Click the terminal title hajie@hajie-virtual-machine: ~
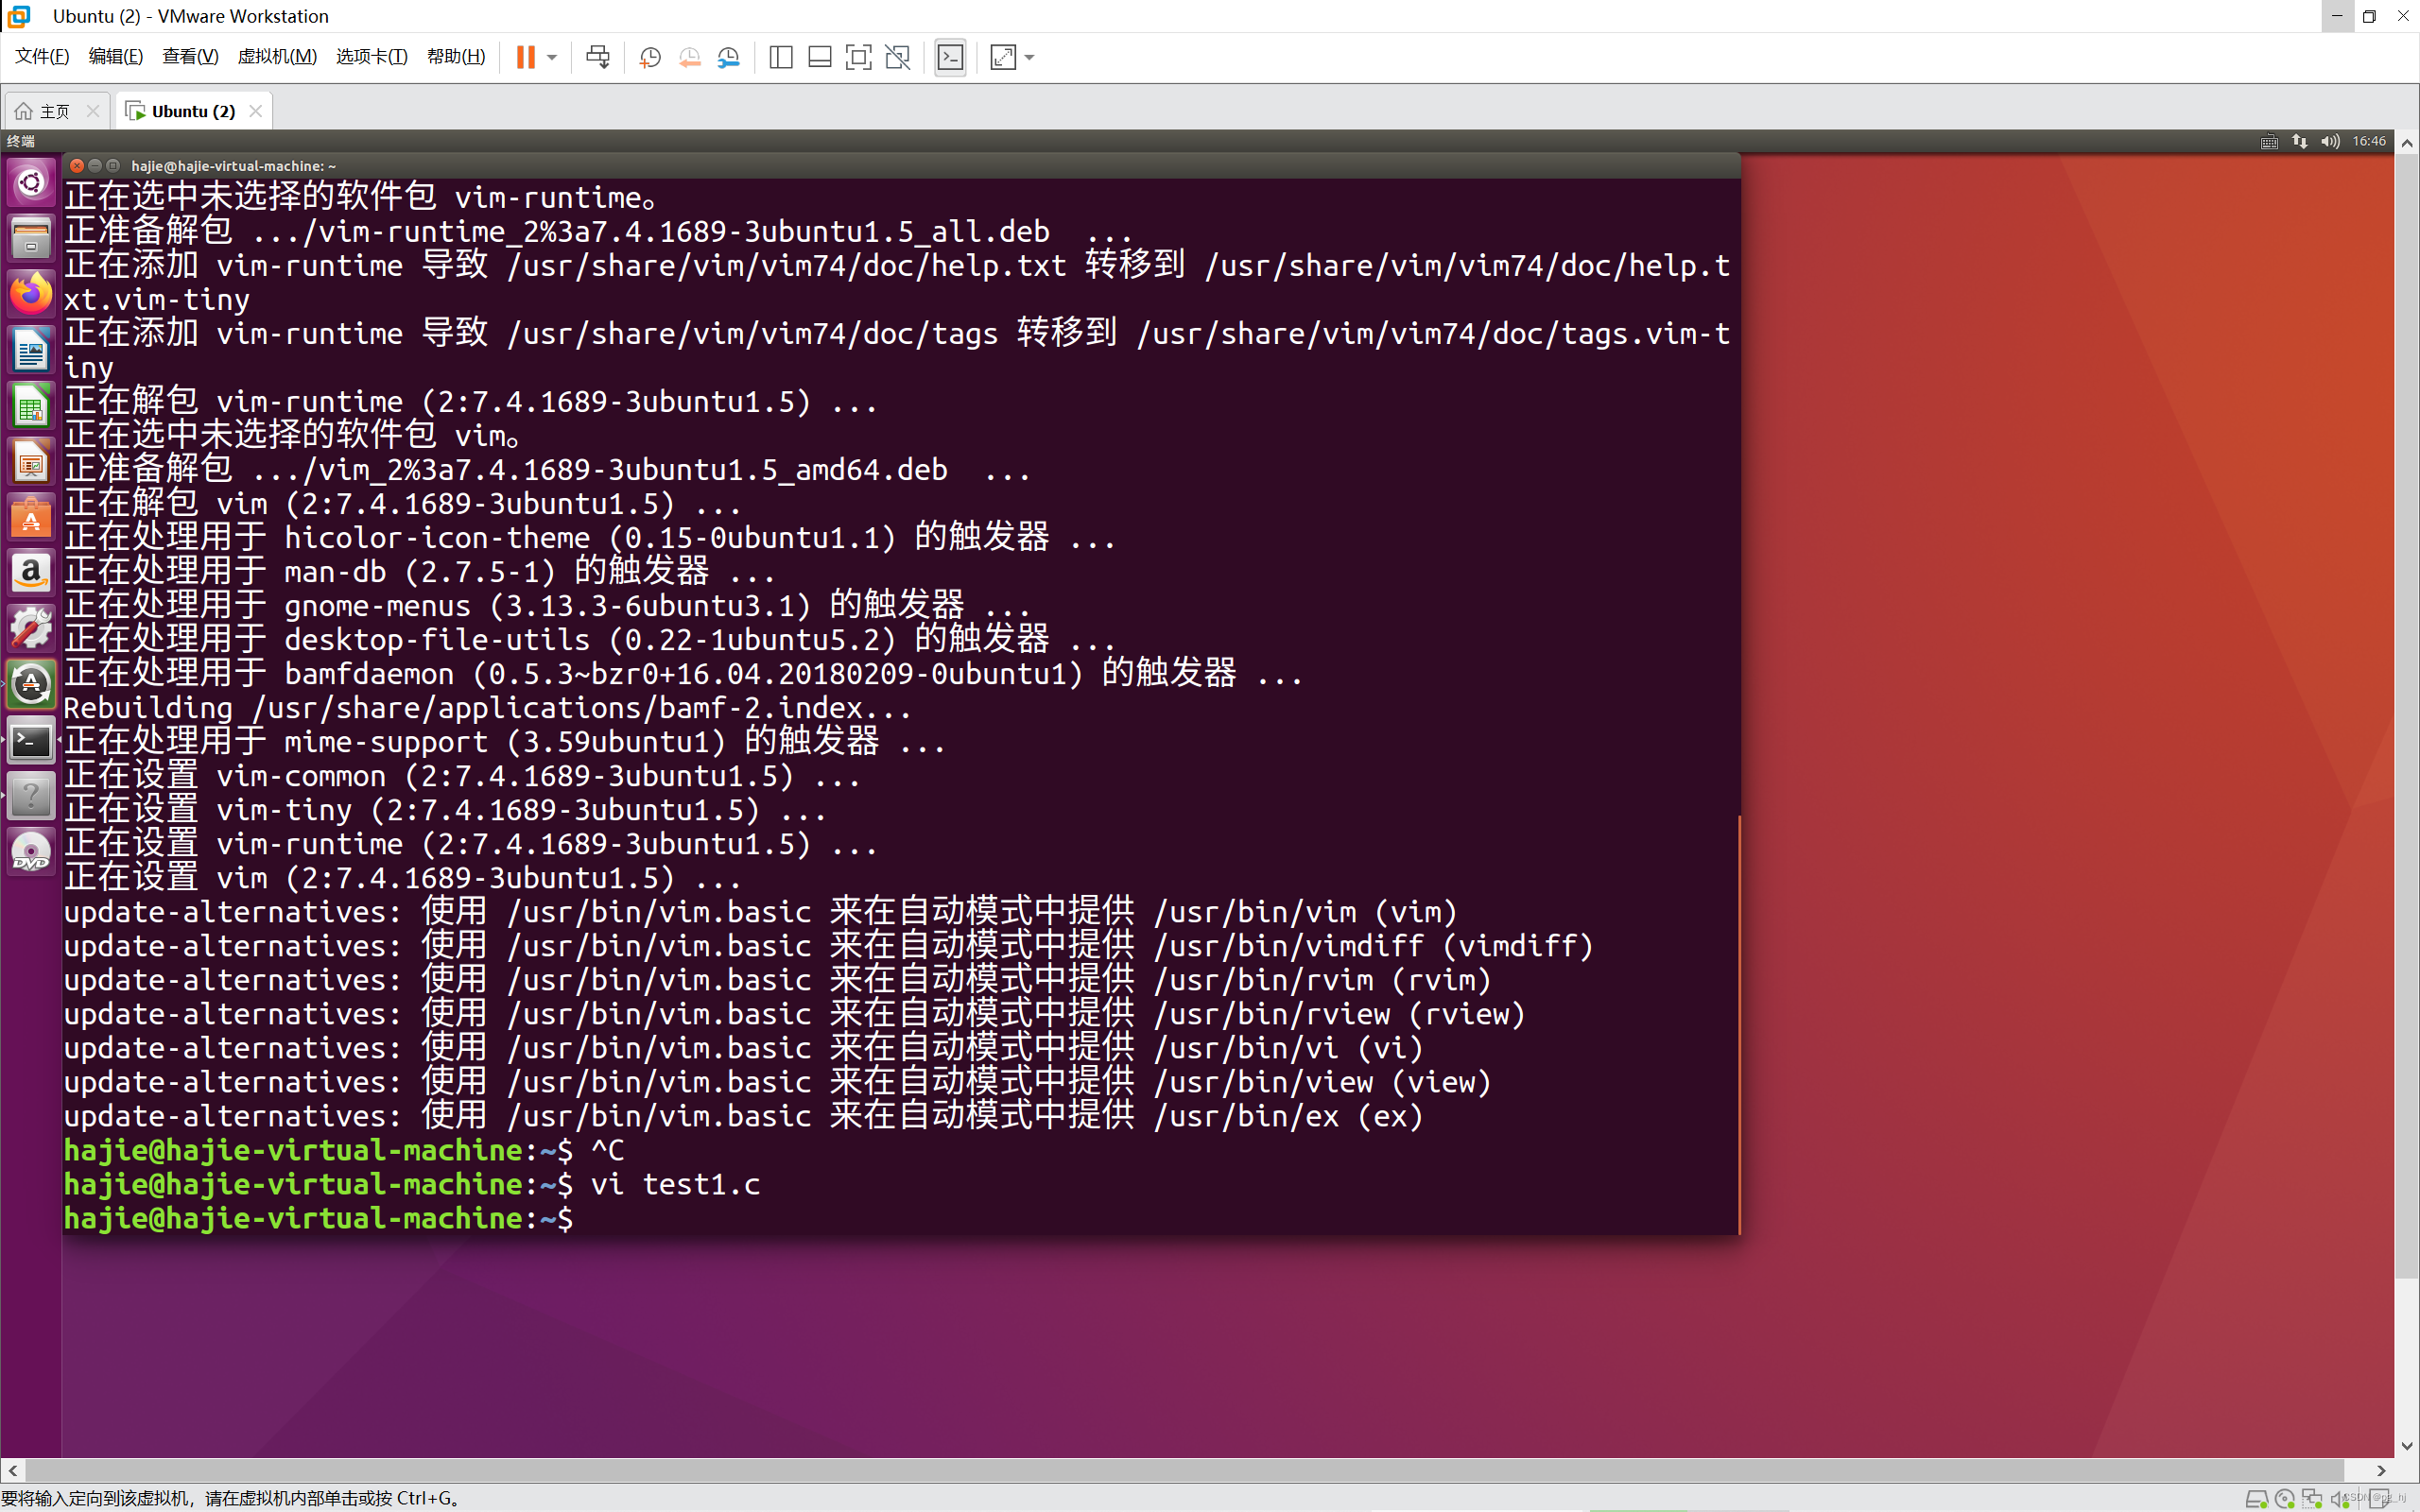Image resolution: width=2420 pixels, height=1512 pixels. click(x=233, y=166)
